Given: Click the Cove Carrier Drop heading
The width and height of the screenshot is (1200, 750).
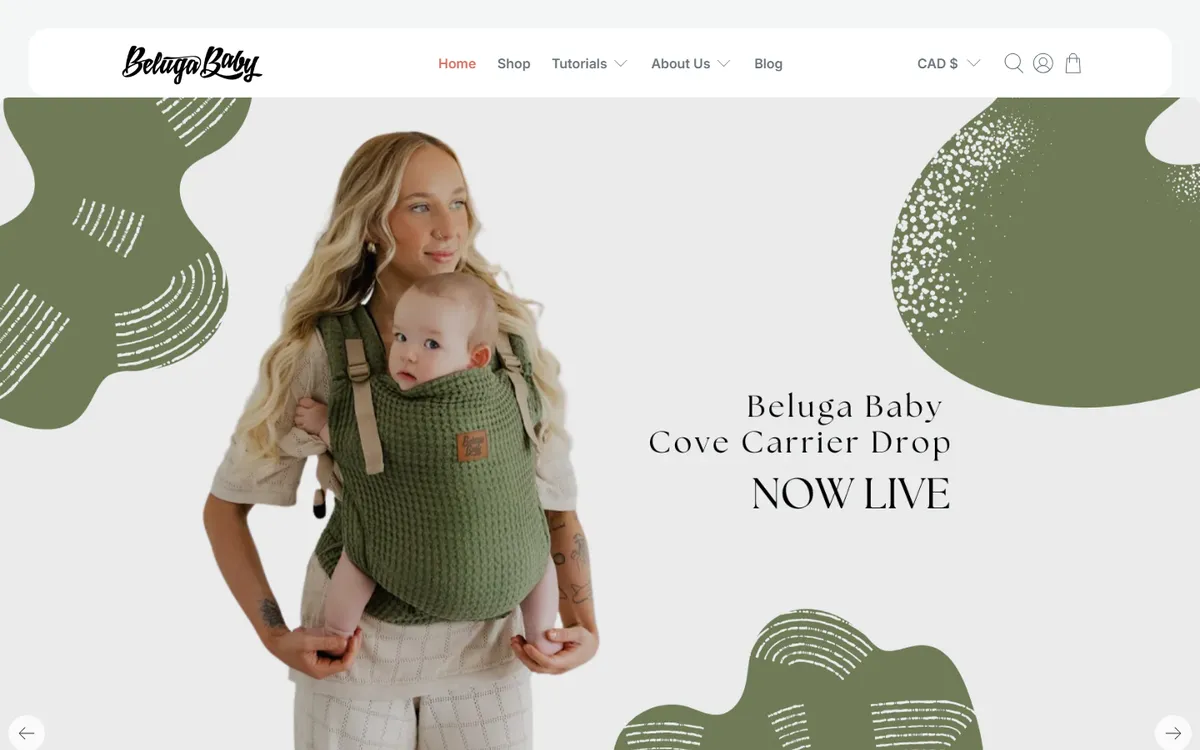Looking at the screenshot, I should (799, 443).
